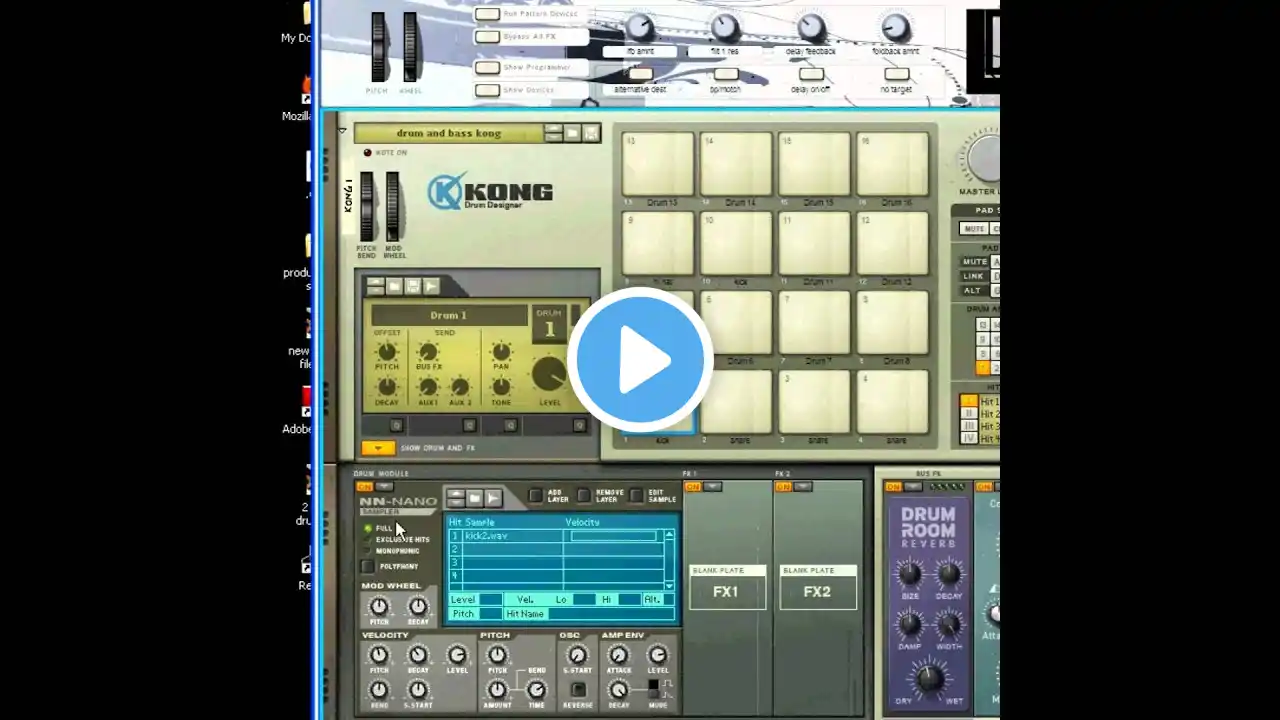
Task: Click the Drum Room Reverb Dry/Wet knob
Action: click(x=929, y=677)
